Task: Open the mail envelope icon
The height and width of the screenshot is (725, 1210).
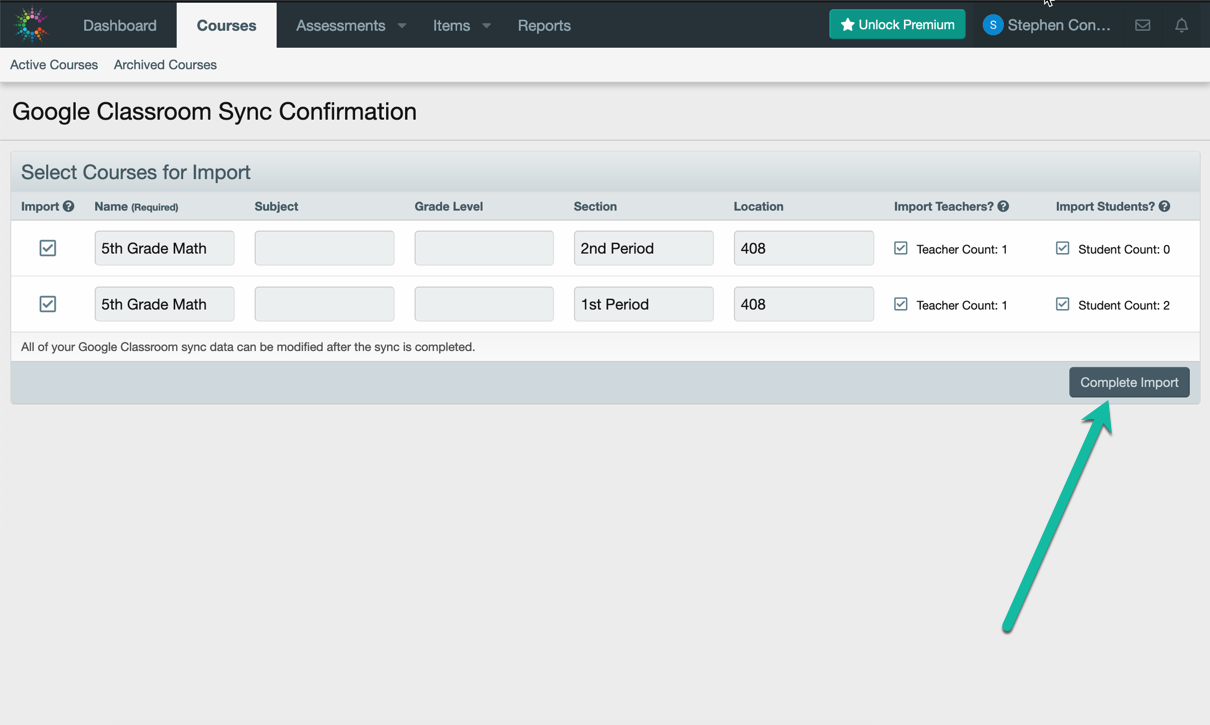Action: point(1142,25)
